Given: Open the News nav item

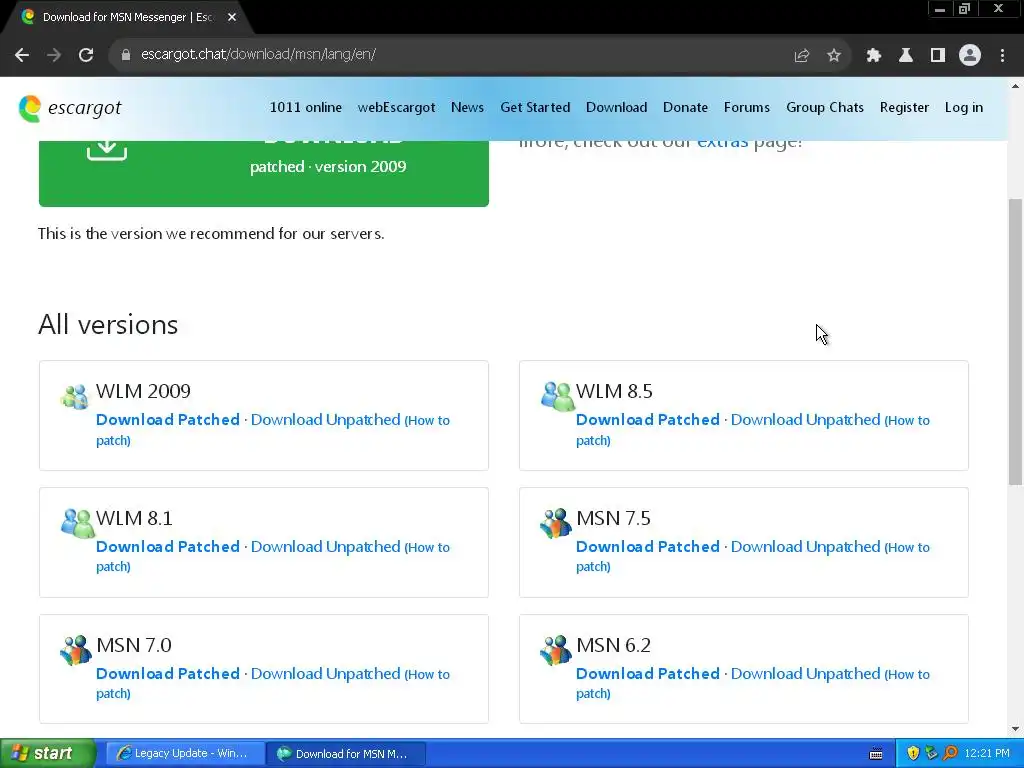Looking at the screenshot, I should click(x=468, y=107).
